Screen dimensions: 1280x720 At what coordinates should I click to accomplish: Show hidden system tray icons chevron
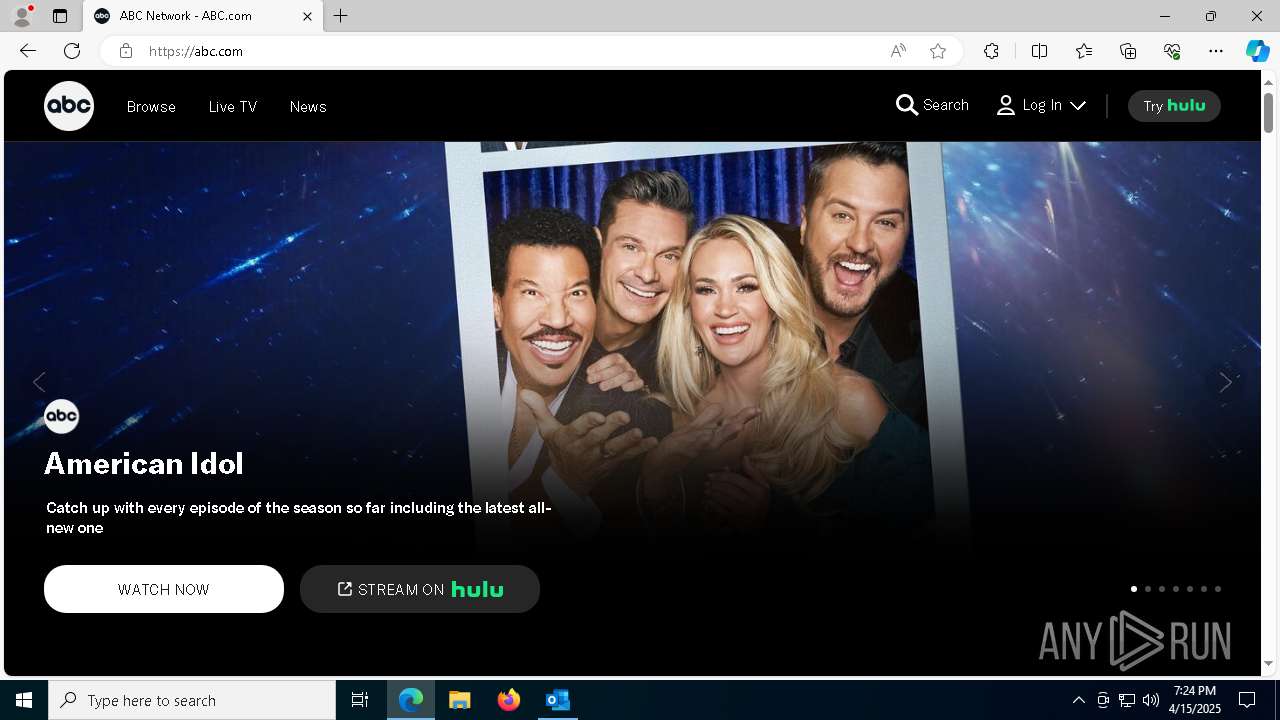click(1078, 700)
